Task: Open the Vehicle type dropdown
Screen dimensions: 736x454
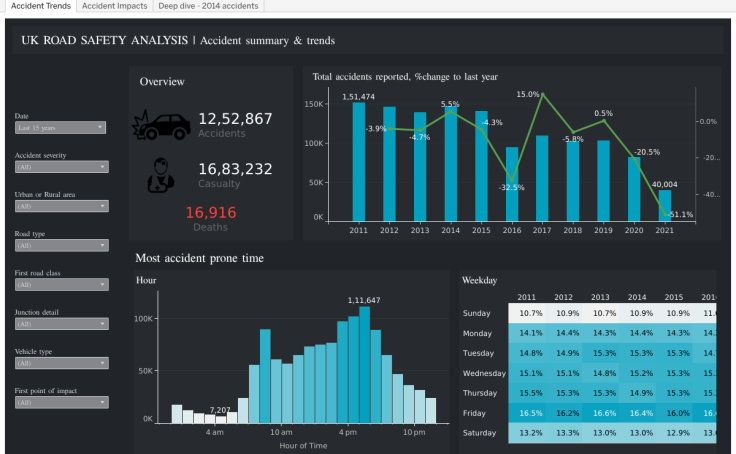Action: tap(61, 363)
